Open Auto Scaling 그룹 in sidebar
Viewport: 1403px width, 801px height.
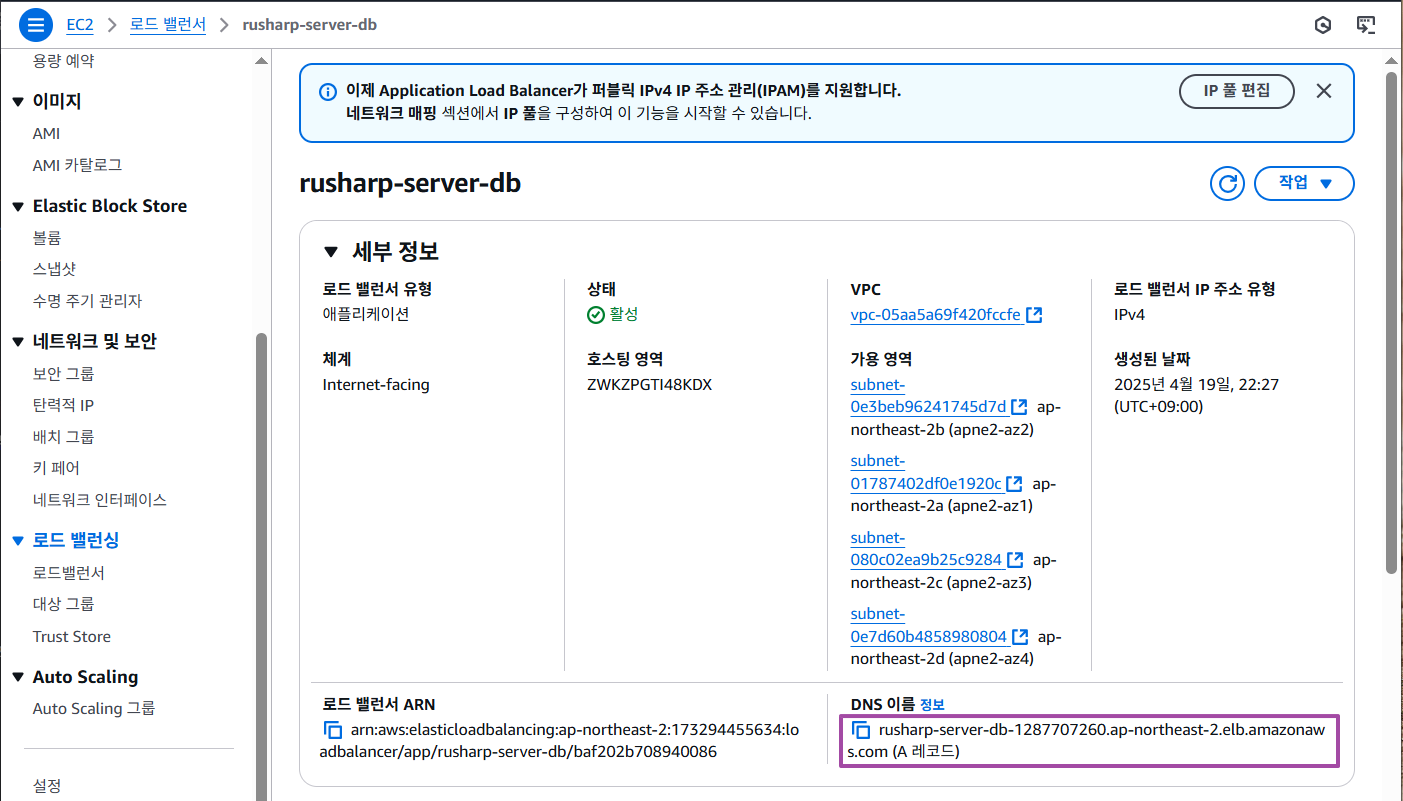(94, 709)
